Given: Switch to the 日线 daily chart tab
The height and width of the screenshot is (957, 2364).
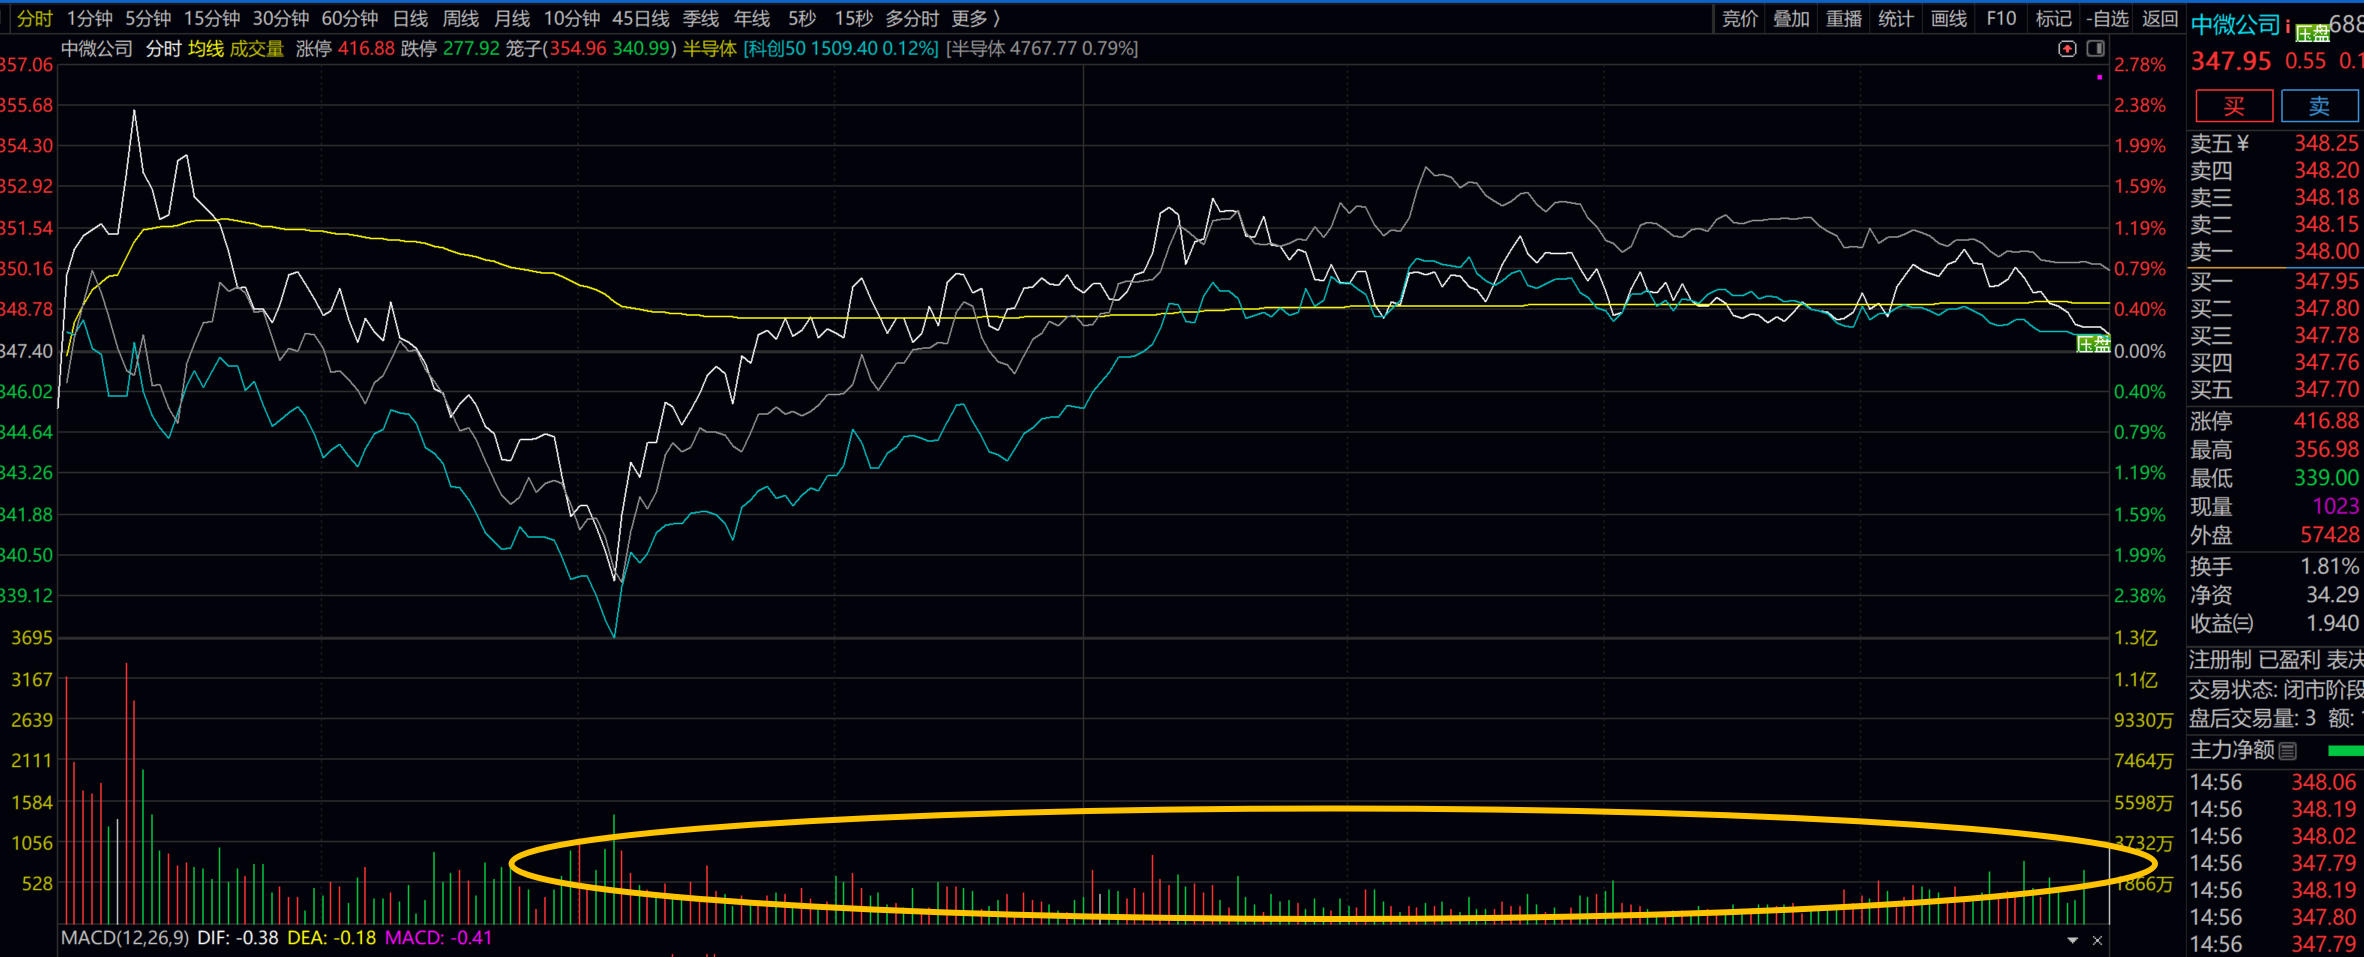Looking at the screenshot, I should 410,19.
